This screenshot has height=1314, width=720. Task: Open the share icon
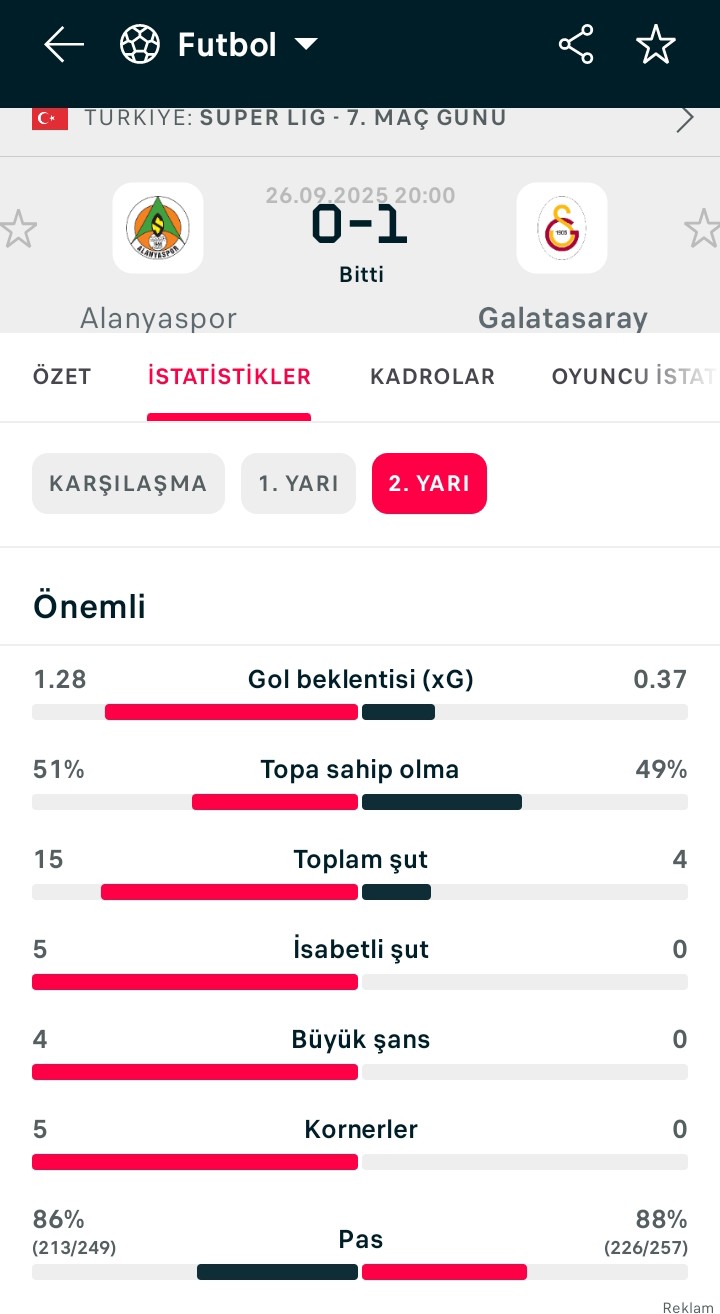click(576, 45)
